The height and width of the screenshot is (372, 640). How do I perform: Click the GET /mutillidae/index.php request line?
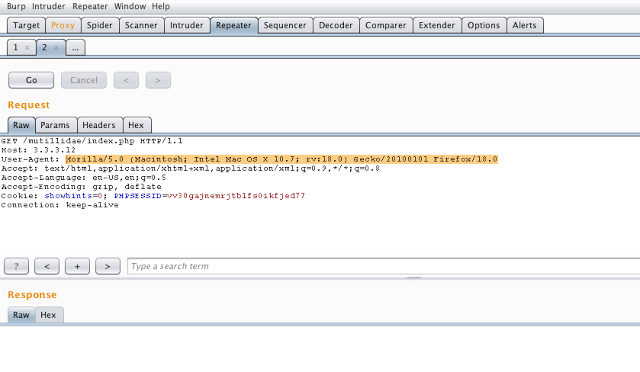click(92, 141)
